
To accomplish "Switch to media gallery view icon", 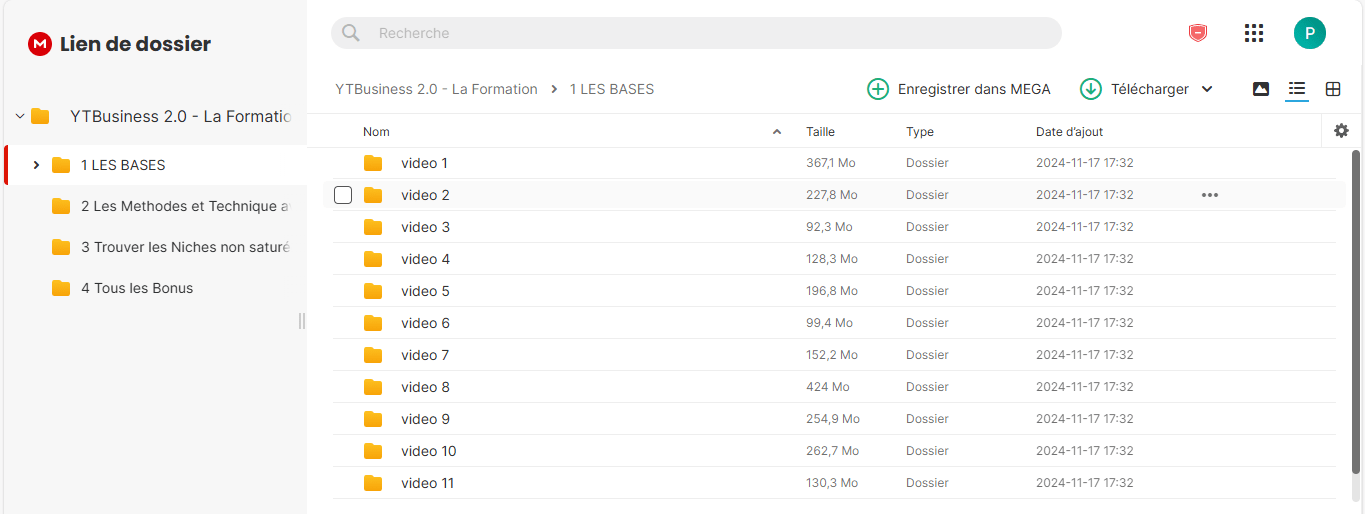I will click(1261, 89).
